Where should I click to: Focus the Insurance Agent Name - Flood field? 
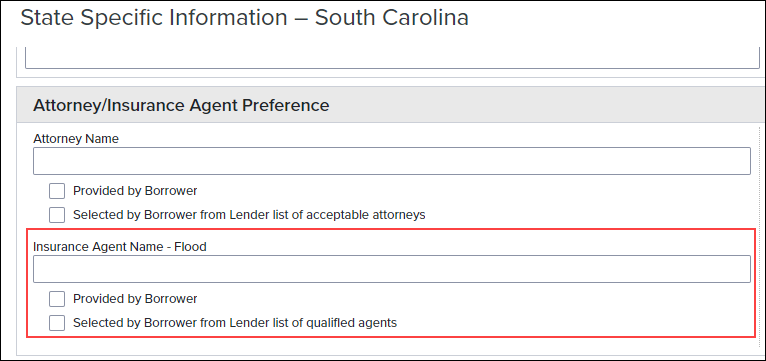point(391,269)
